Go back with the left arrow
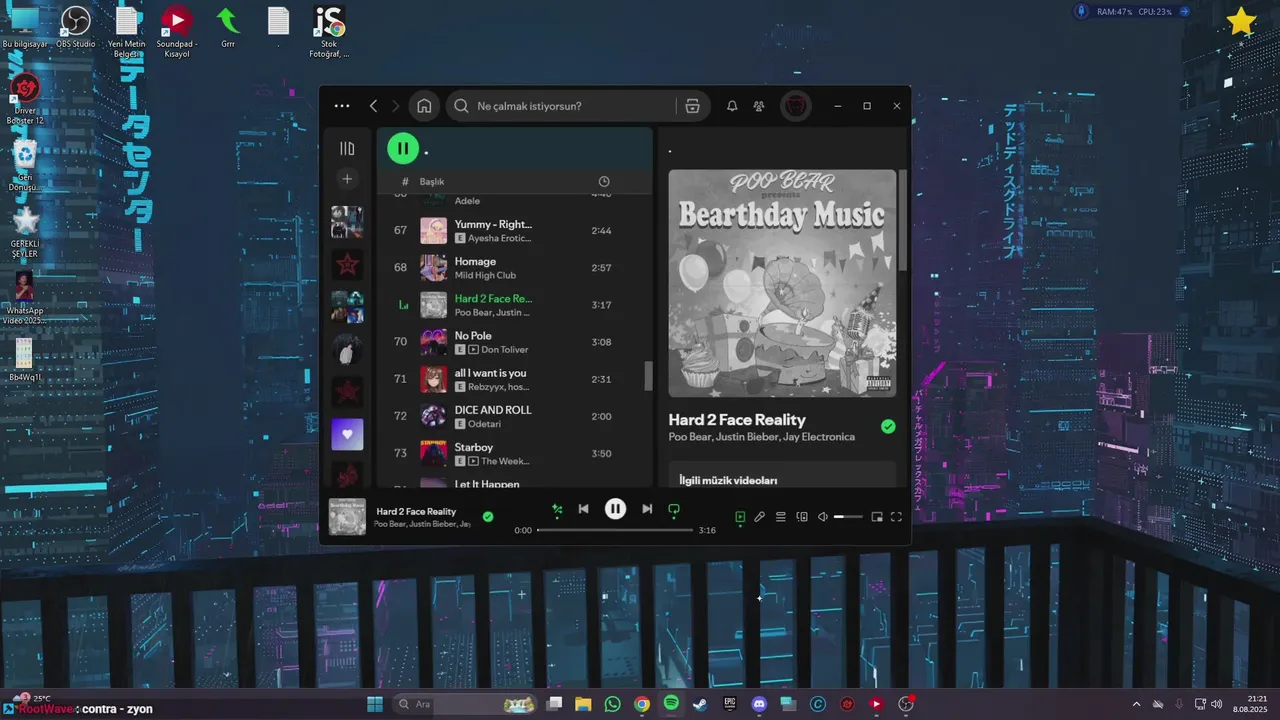The image size is (1280, 720). pyautogui.click(x=373, y=106)
